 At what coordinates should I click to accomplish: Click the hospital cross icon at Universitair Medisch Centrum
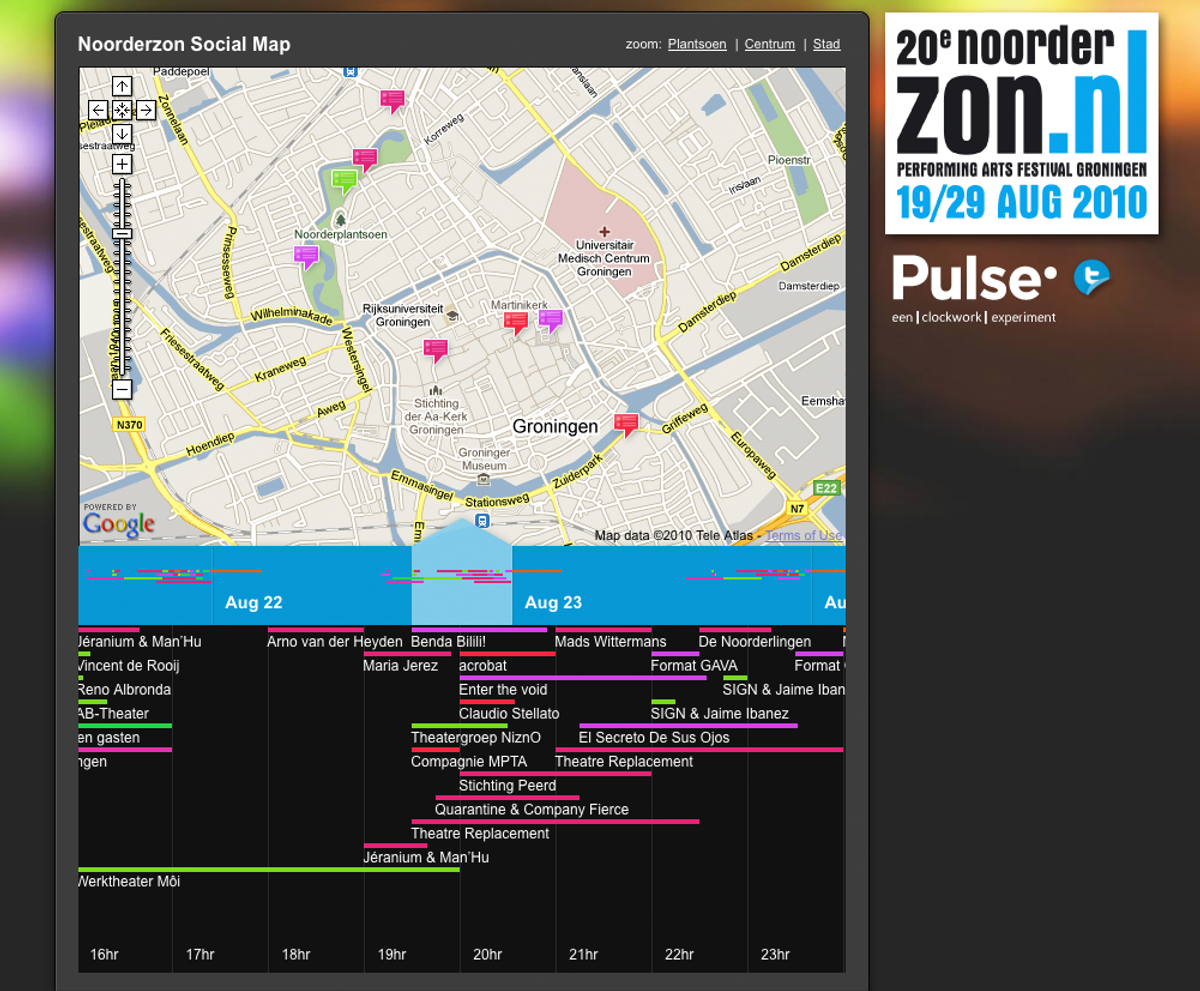604,231
